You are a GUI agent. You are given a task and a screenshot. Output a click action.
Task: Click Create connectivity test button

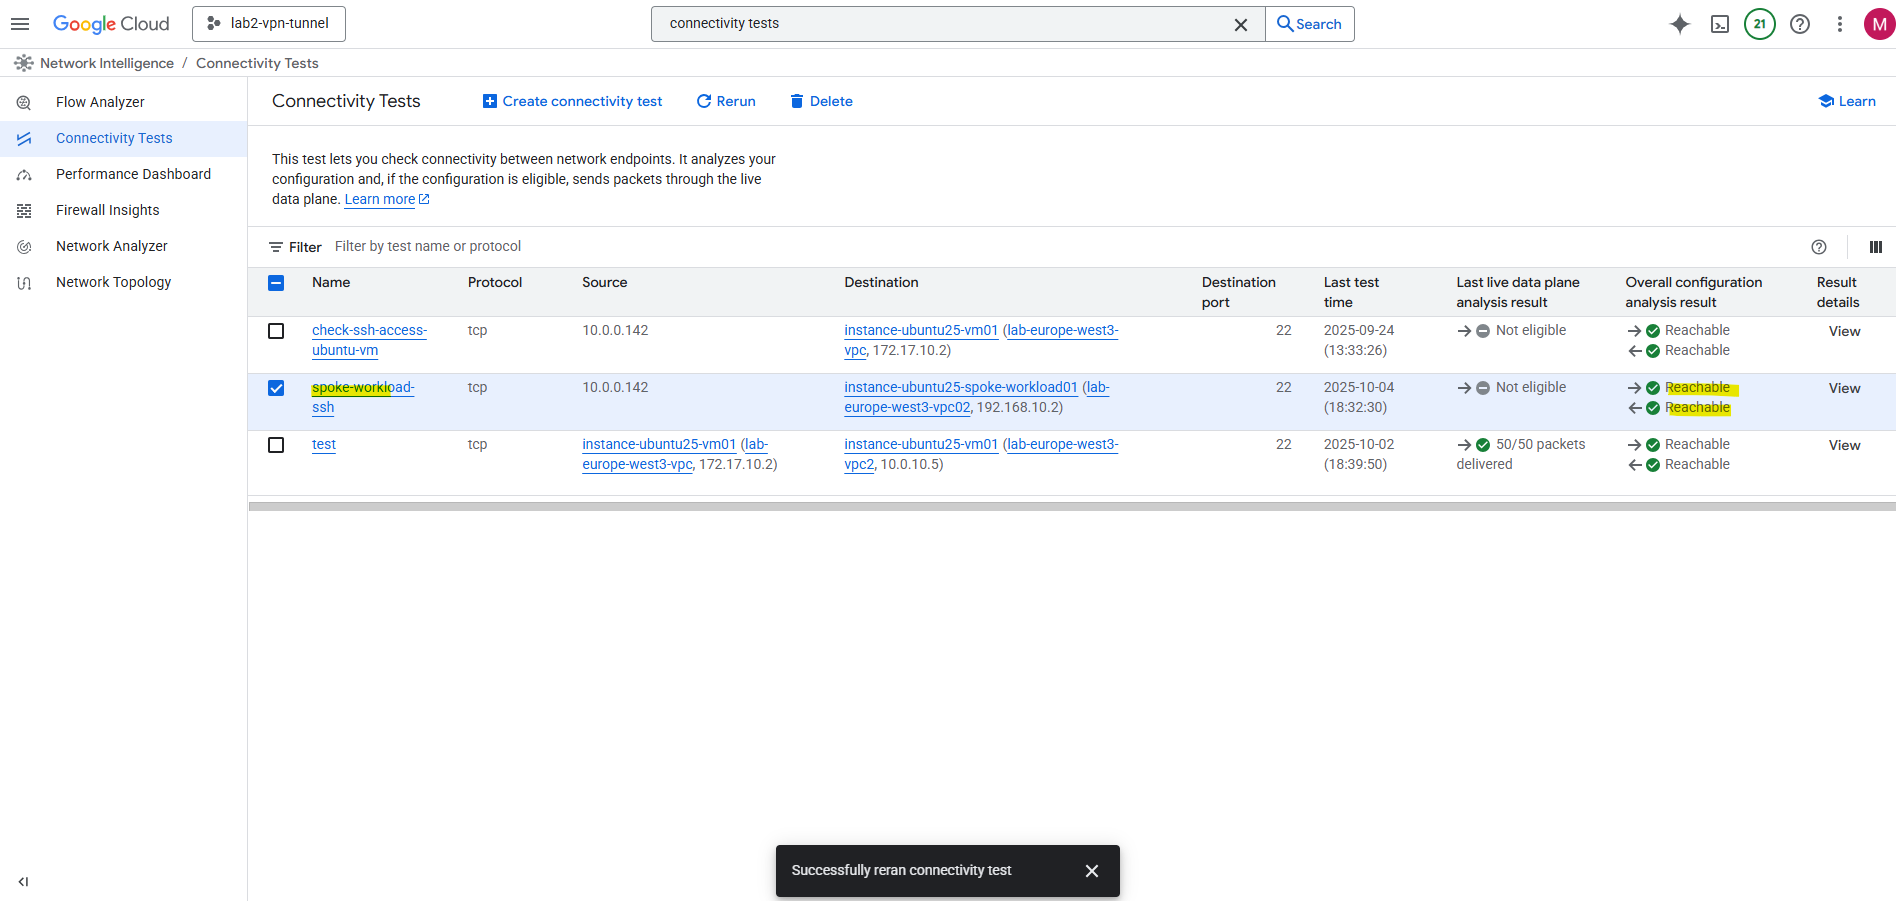click(x=572, y=101)
